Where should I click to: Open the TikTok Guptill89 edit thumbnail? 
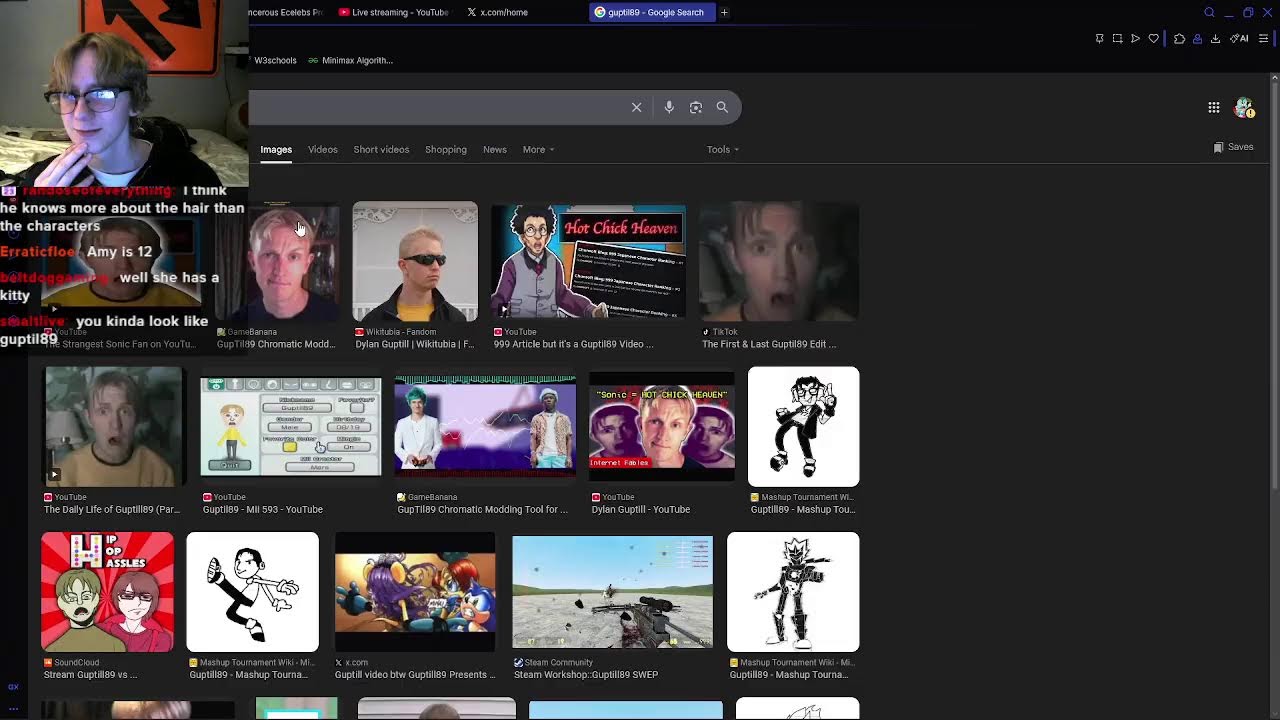[x=779, y=262]
